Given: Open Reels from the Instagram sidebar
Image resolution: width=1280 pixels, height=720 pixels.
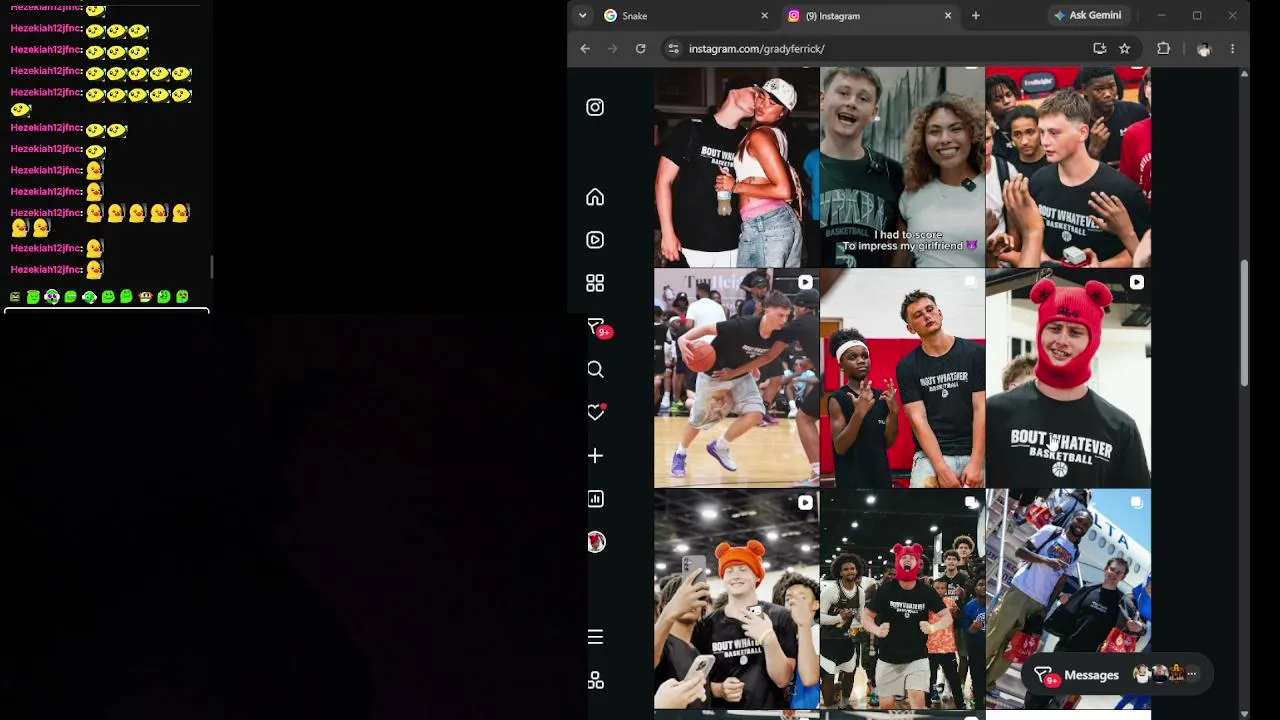Looking at the screenshot, I should [x=595, y=240].
